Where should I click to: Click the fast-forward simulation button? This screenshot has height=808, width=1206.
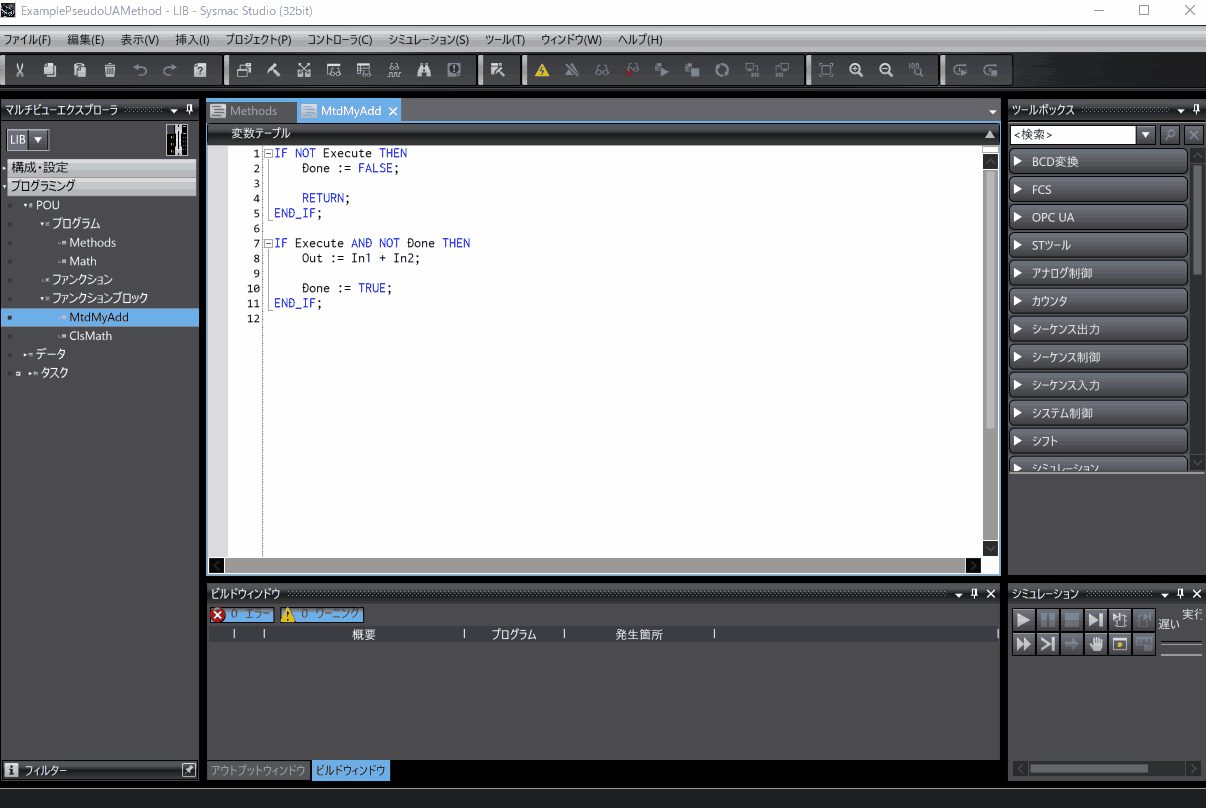(x=1024, y=644)
